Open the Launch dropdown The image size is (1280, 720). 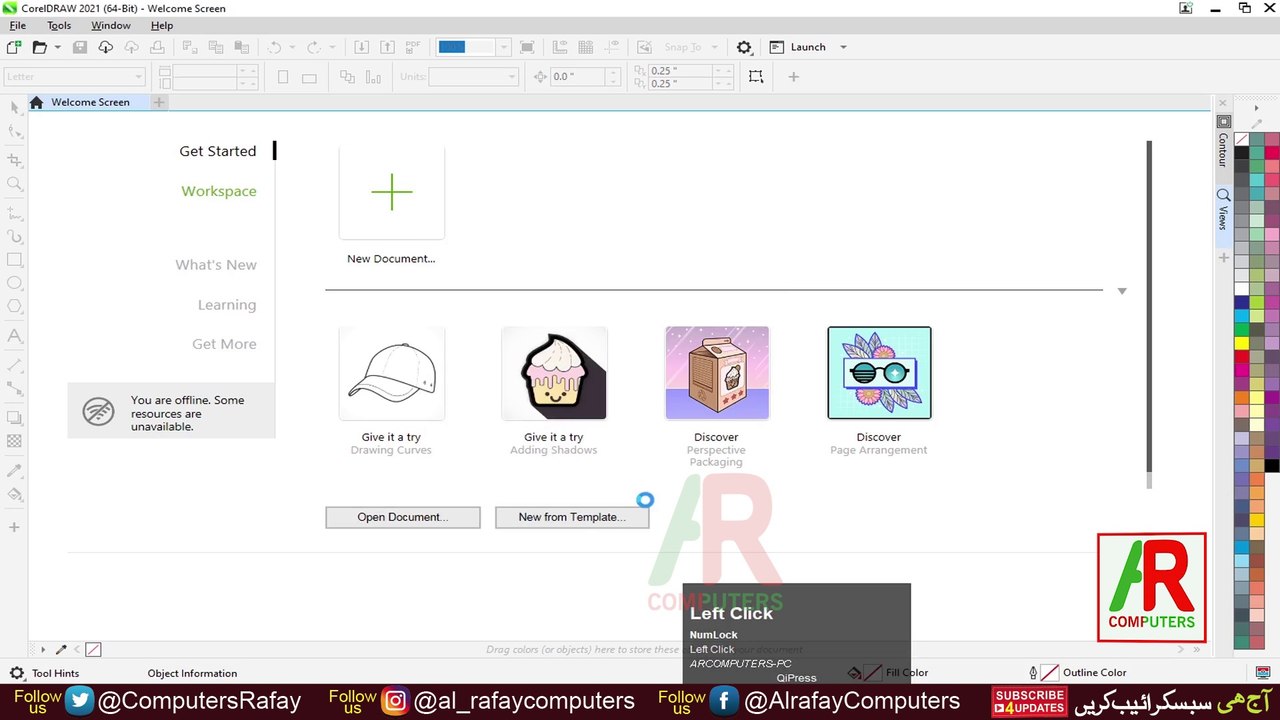(843, 47)
